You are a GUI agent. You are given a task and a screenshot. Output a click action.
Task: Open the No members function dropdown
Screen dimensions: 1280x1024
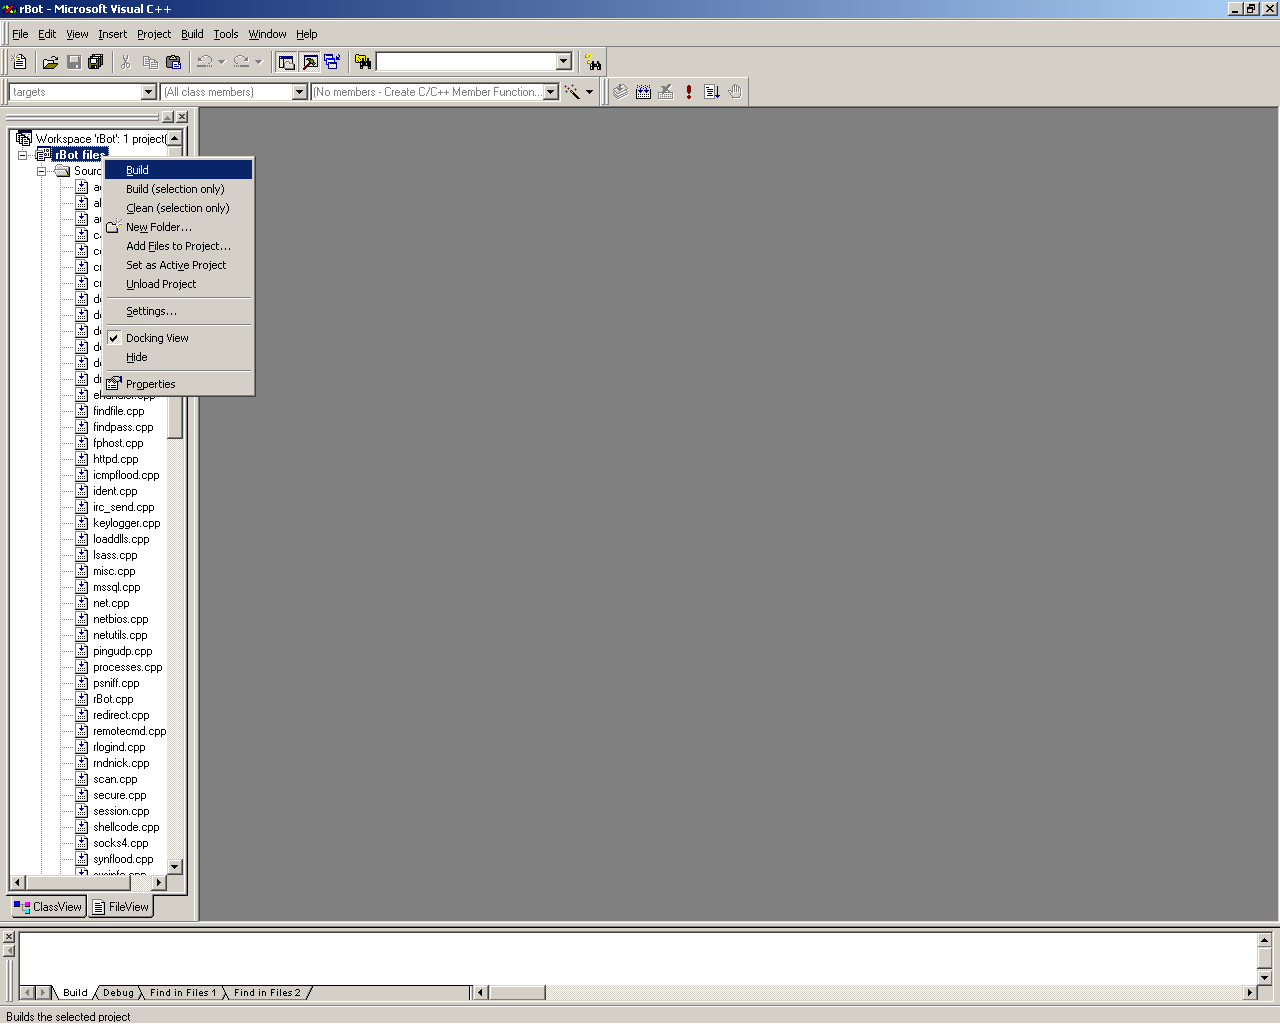(551, 92)
